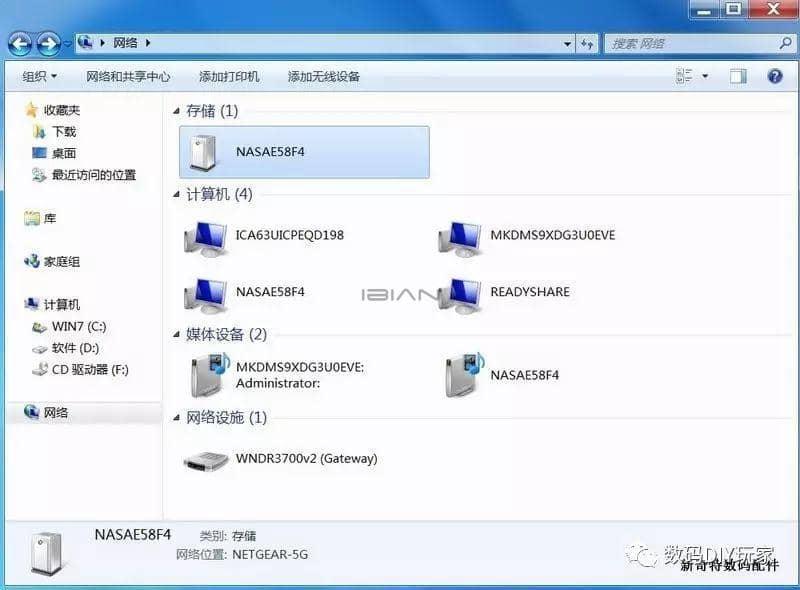Image resolution: width=800 pixels, height=590 pixels.
Task: Open the READYSHARE computer icon
Action: click(x=460, y=293)
